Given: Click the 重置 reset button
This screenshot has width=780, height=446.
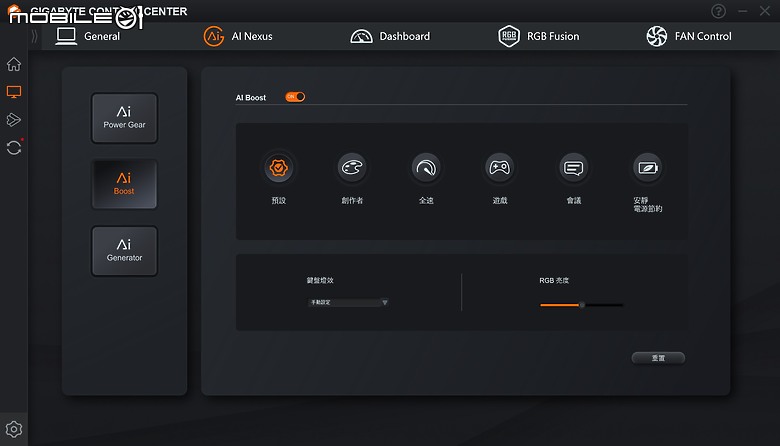Looking at the screenshot, I should [x=658, y=358].
